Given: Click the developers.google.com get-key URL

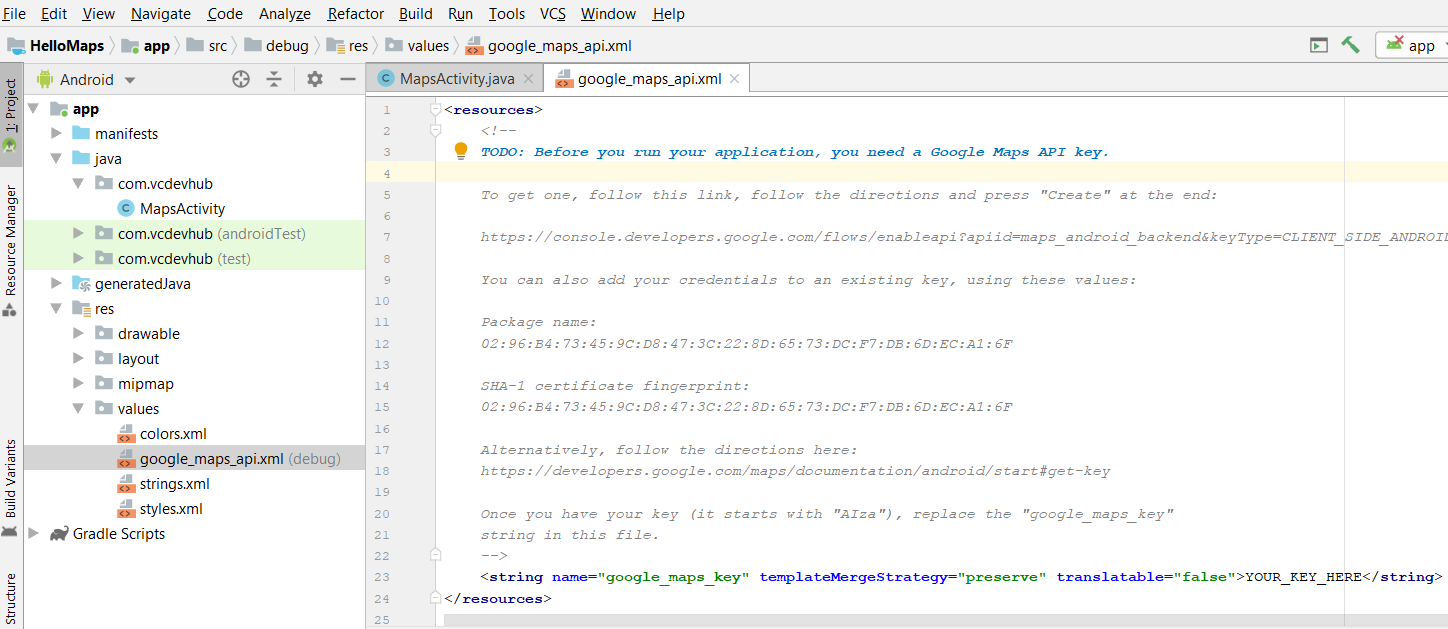Looking at the screenshot, I should point(795,471).
